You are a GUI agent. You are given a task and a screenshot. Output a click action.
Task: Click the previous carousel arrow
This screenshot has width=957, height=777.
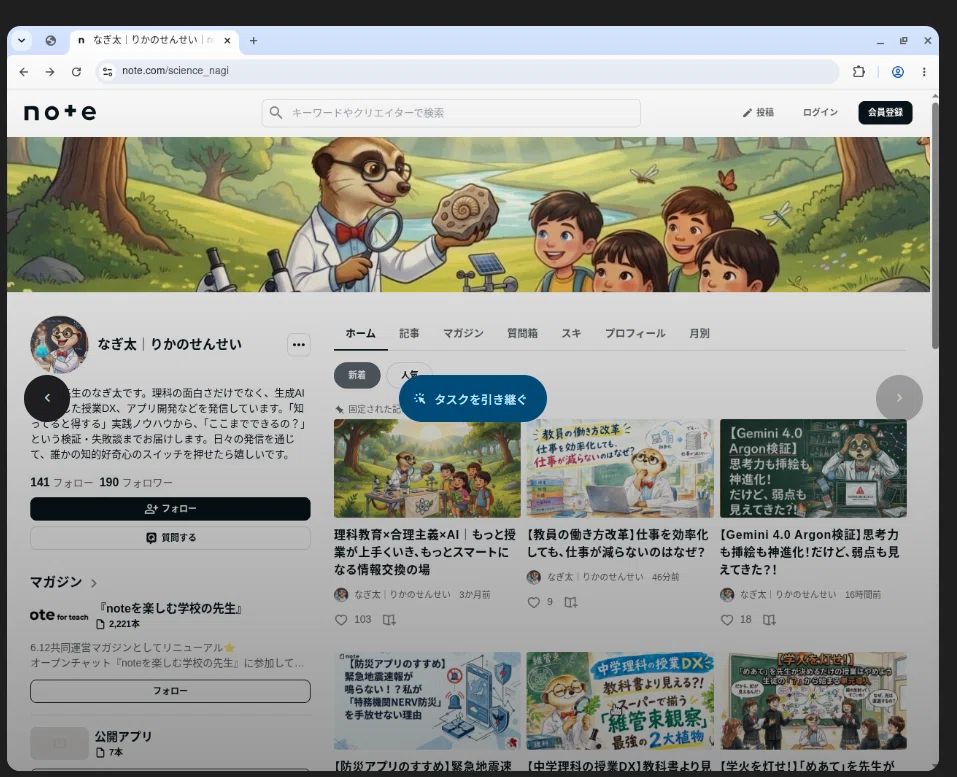click(x=47, y=398)
